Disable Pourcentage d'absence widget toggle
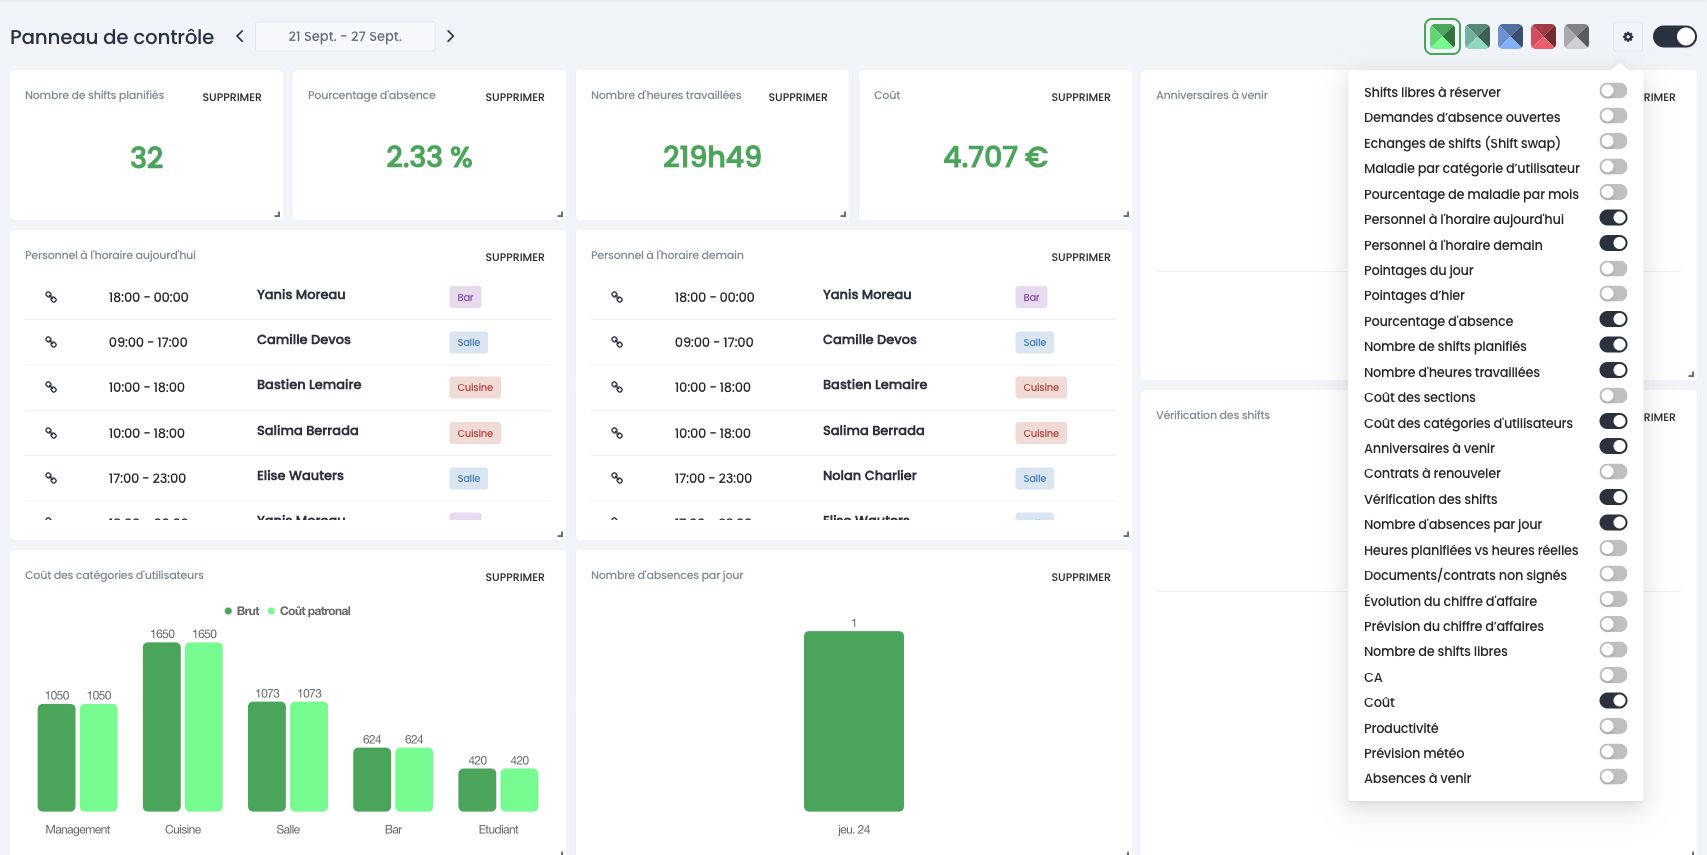This screenshot has width=1707, height=855. click(1613, 320)
